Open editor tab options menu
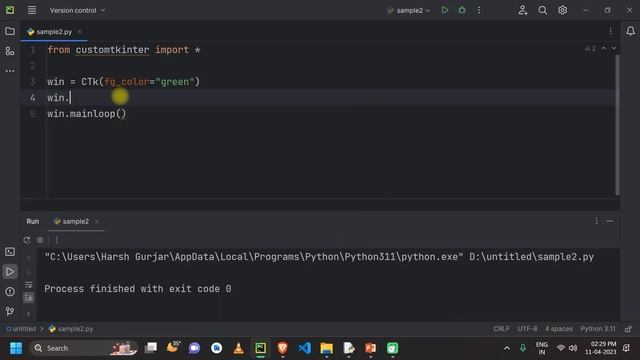 610,31
